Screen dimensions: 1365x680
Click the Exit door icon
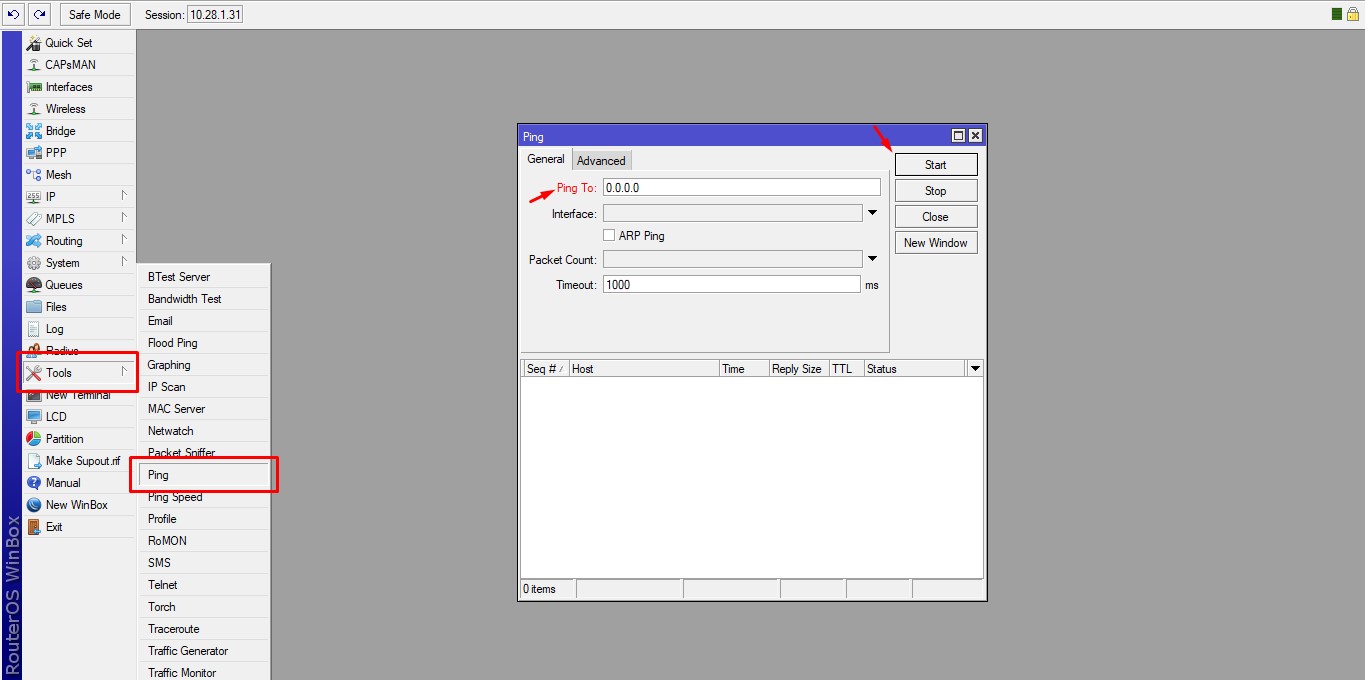click(34, 527)
